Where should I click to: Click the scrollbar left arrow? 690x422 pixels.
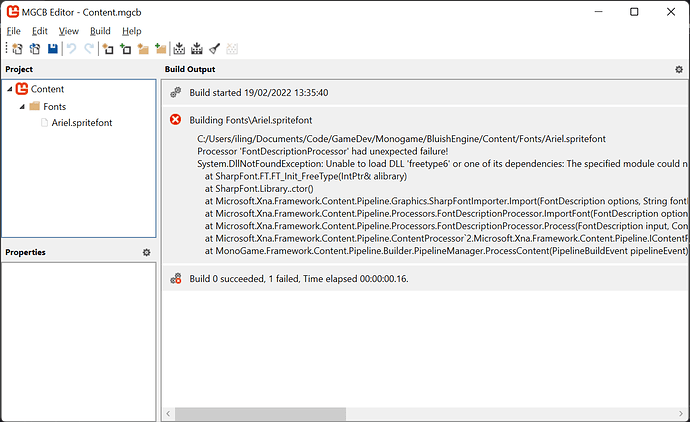click(168, 414)
